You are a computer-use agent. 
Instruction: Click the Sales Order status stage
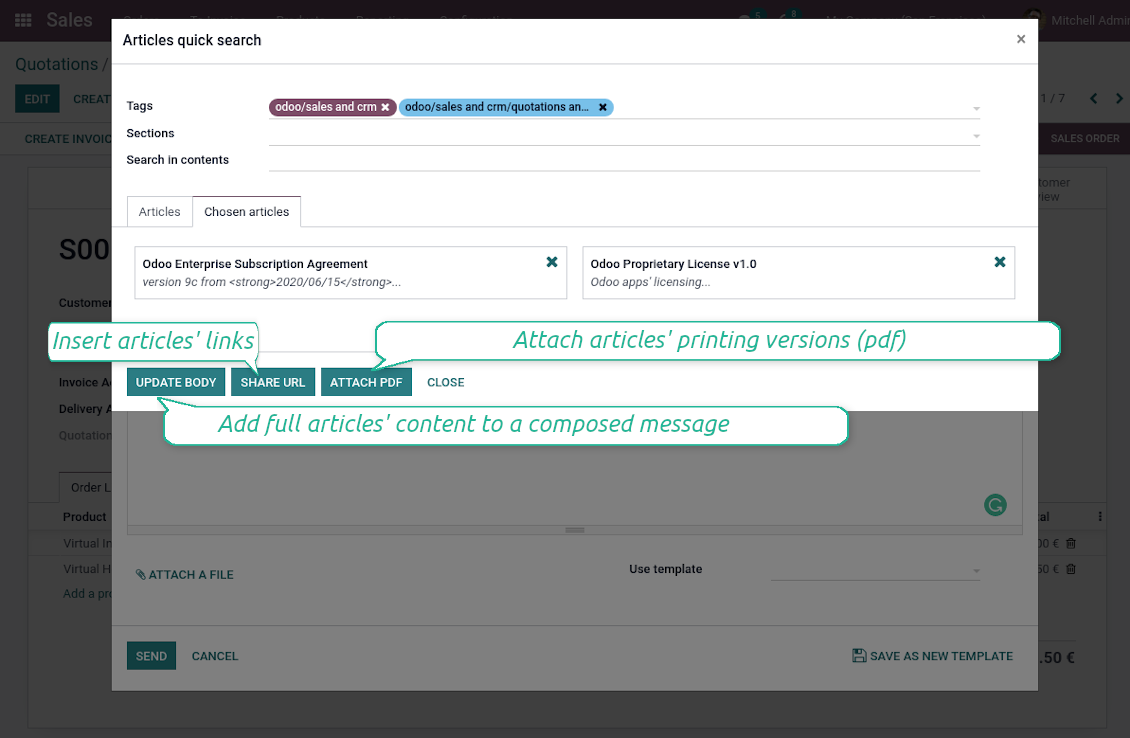point(1084,138)
